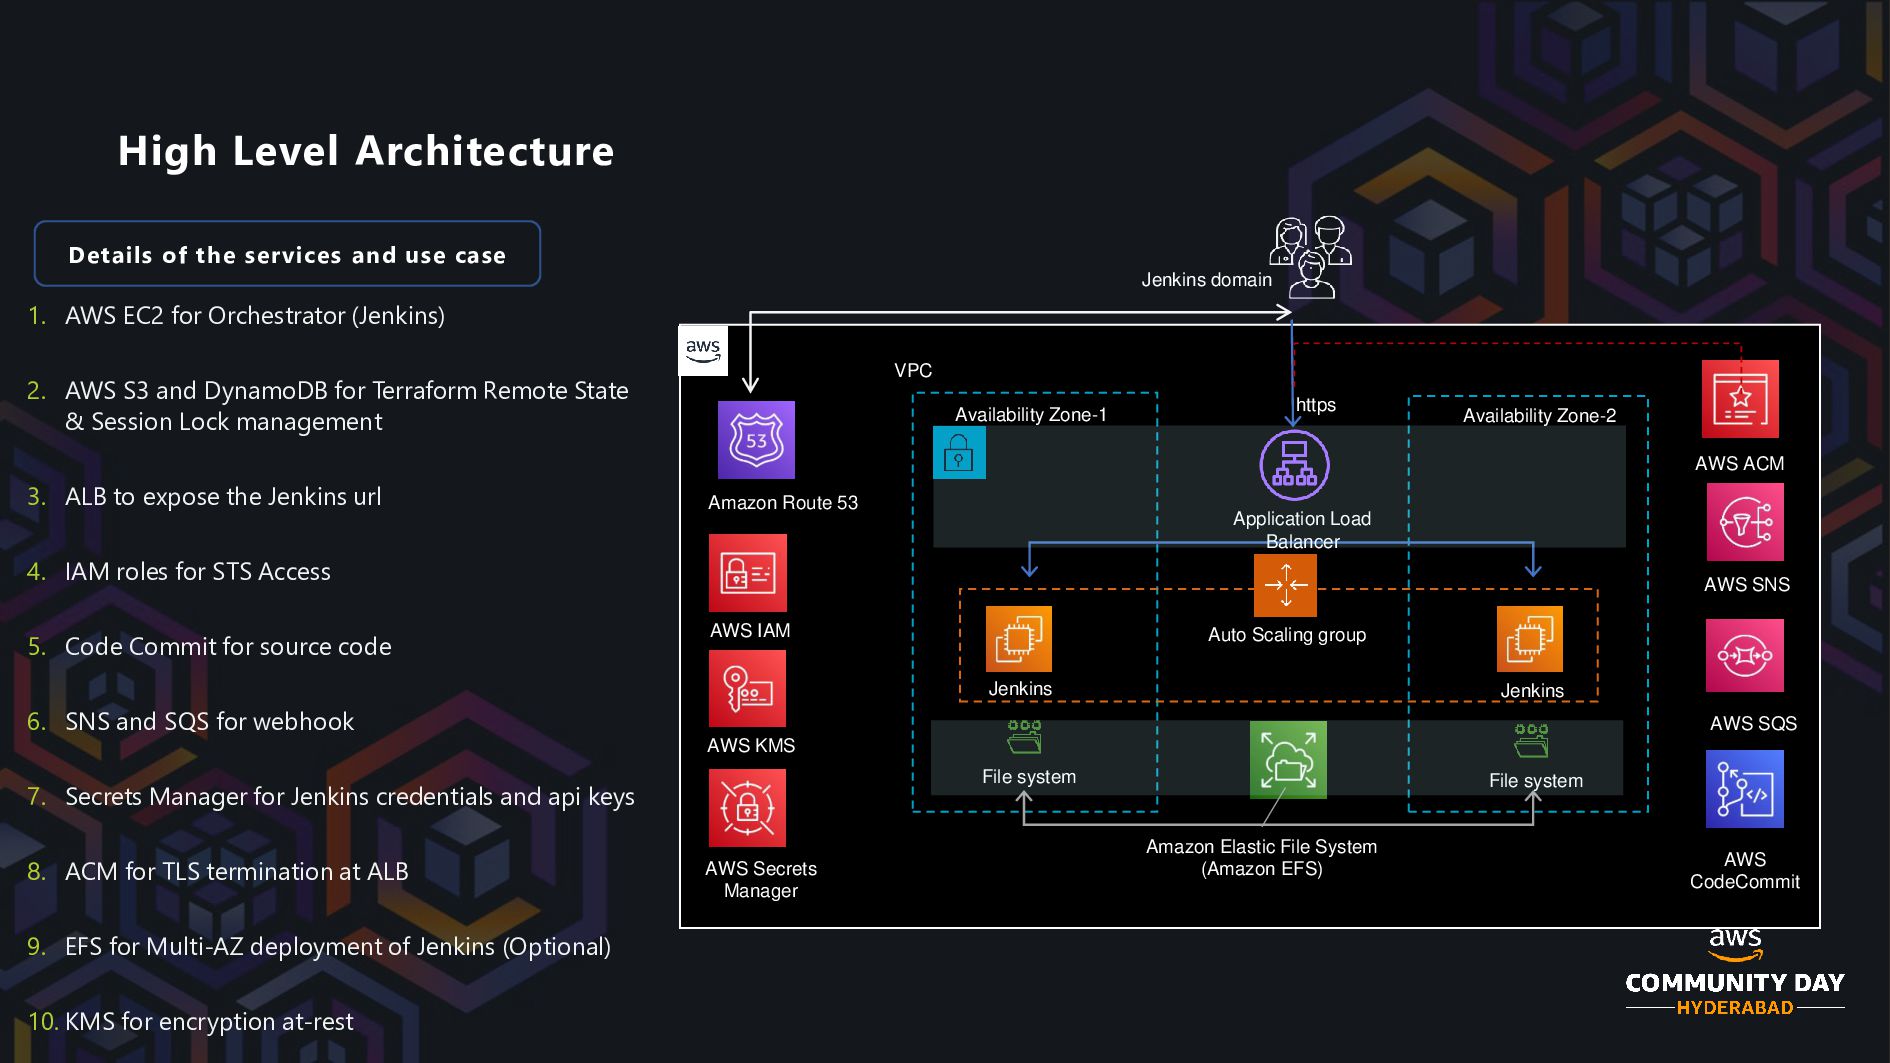The image size is (1890, 1063).
Task: Click the AWS ACM certificate icon
Action: (1740, 399)
